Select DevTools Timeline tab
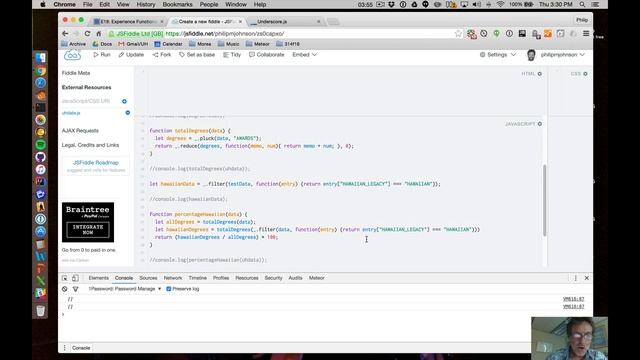Image resolution: width=640 pixels, height=360 pixels. pyautogui.click(x=198, y=278)
